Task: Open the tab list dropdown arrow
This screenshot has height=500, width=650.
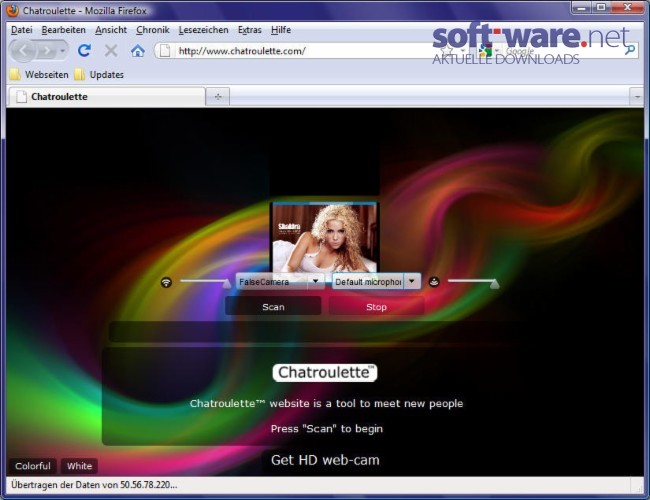Action: [637, 97]
